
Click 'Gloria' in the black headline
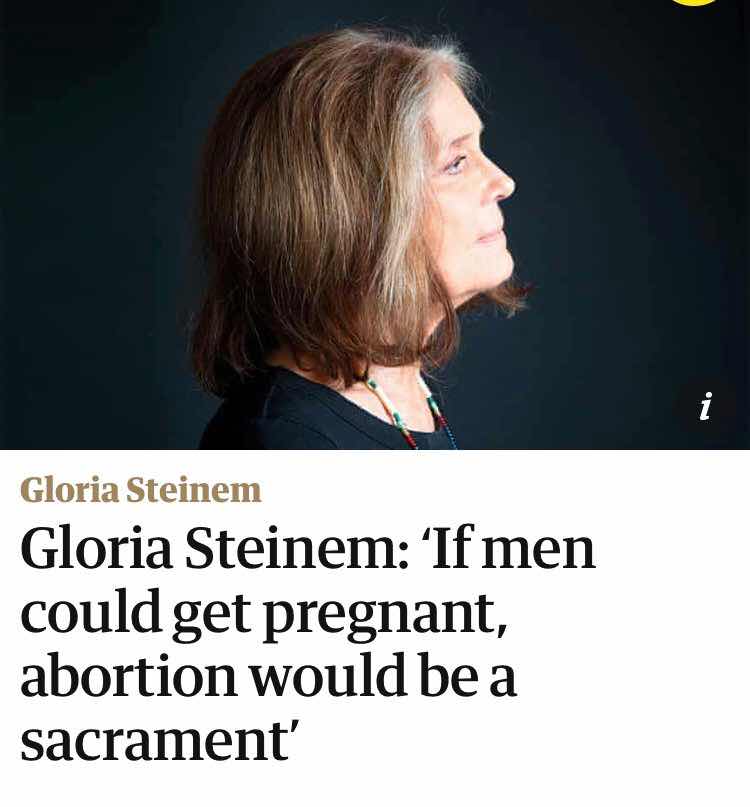coord(96,550)
